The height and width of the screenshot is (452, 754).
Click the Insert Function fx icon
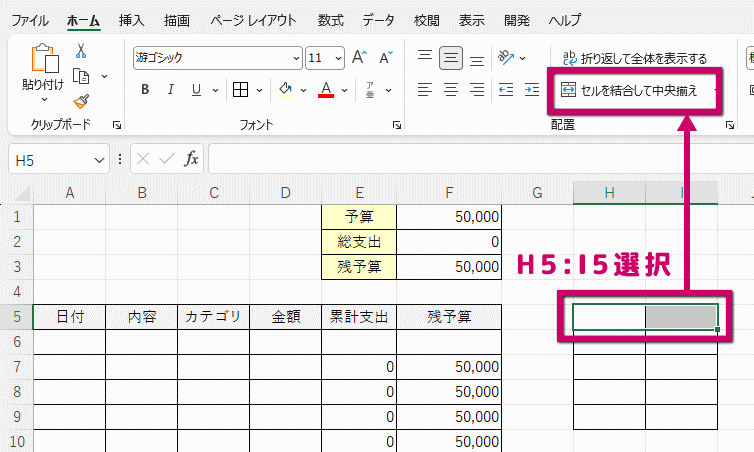point(190,158)
